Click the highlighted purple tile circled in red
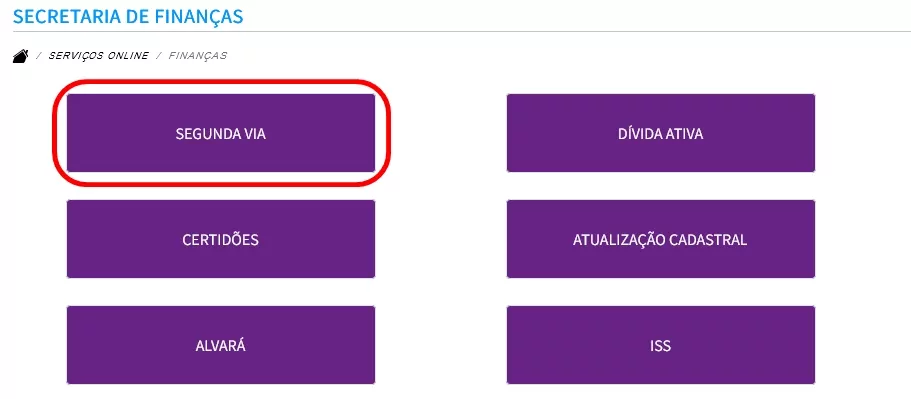Screen dimensions: 911x399 (221, 133)
